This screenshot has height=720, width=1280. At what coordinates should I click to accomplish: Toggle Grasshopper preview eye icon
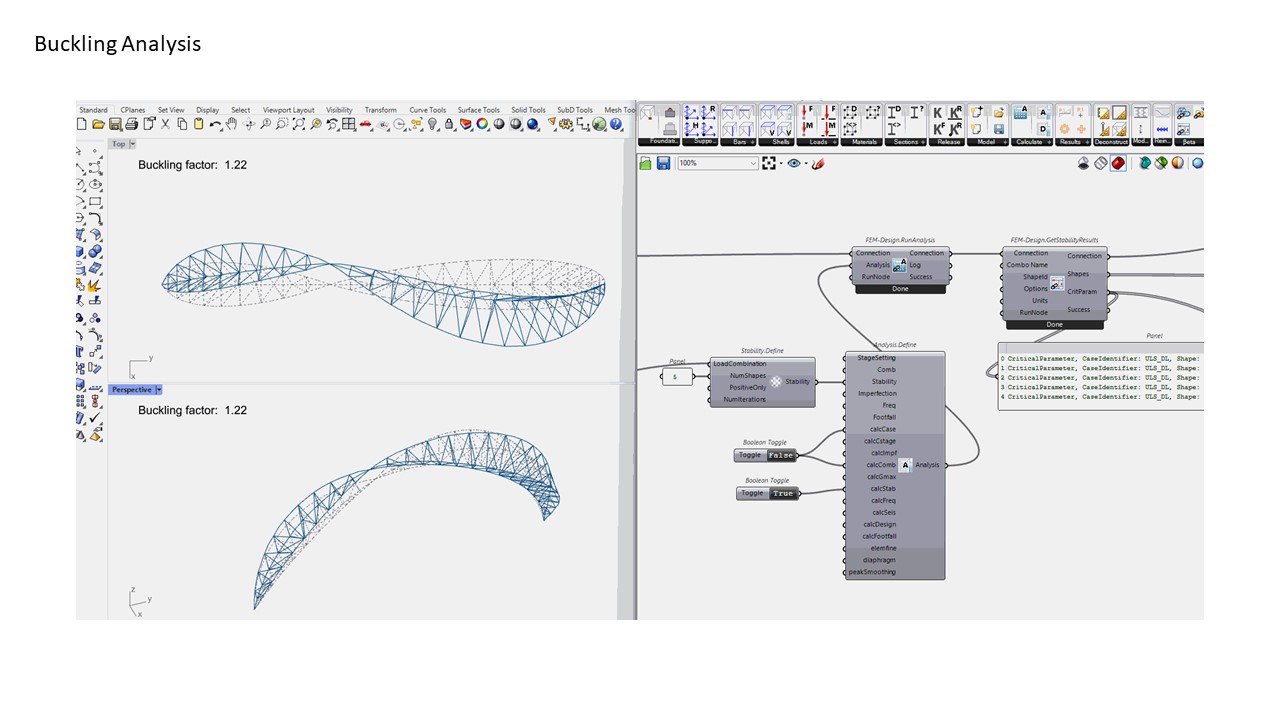click(794, 163)
